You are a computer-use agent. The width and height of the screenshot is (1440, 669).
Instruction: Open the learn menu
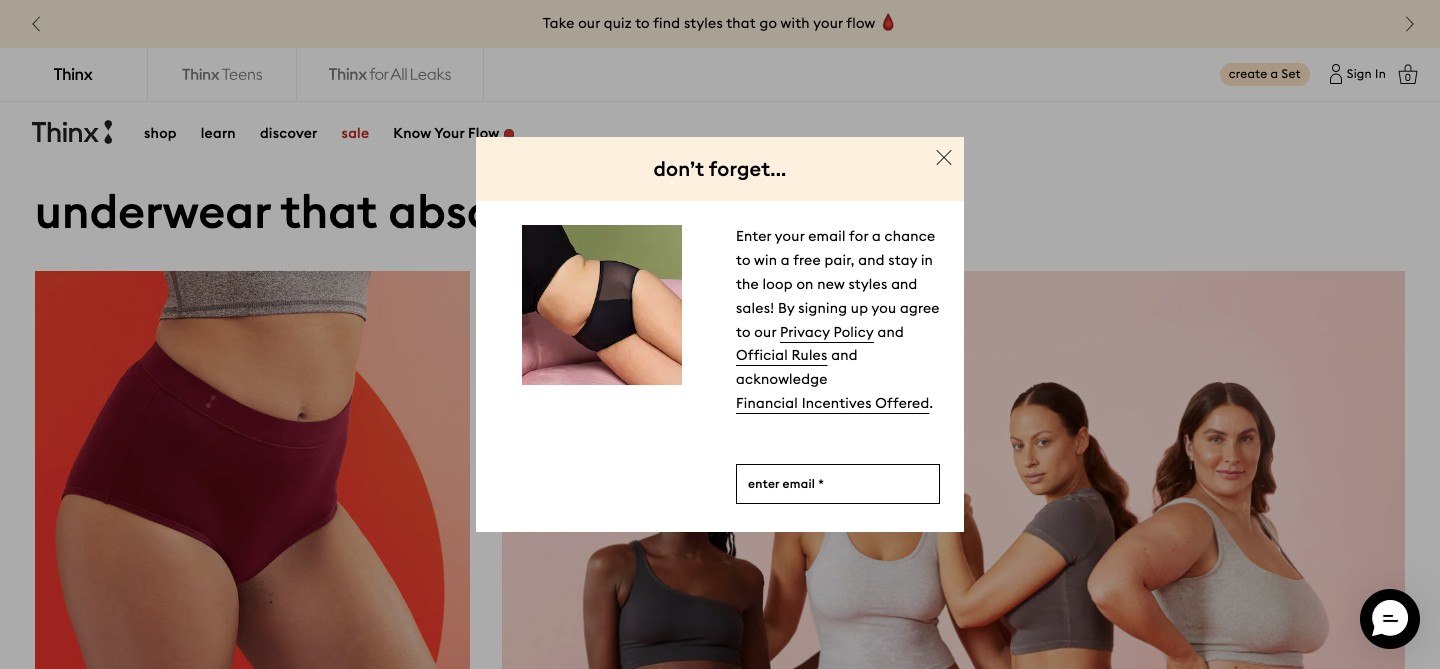coord(218,133)
